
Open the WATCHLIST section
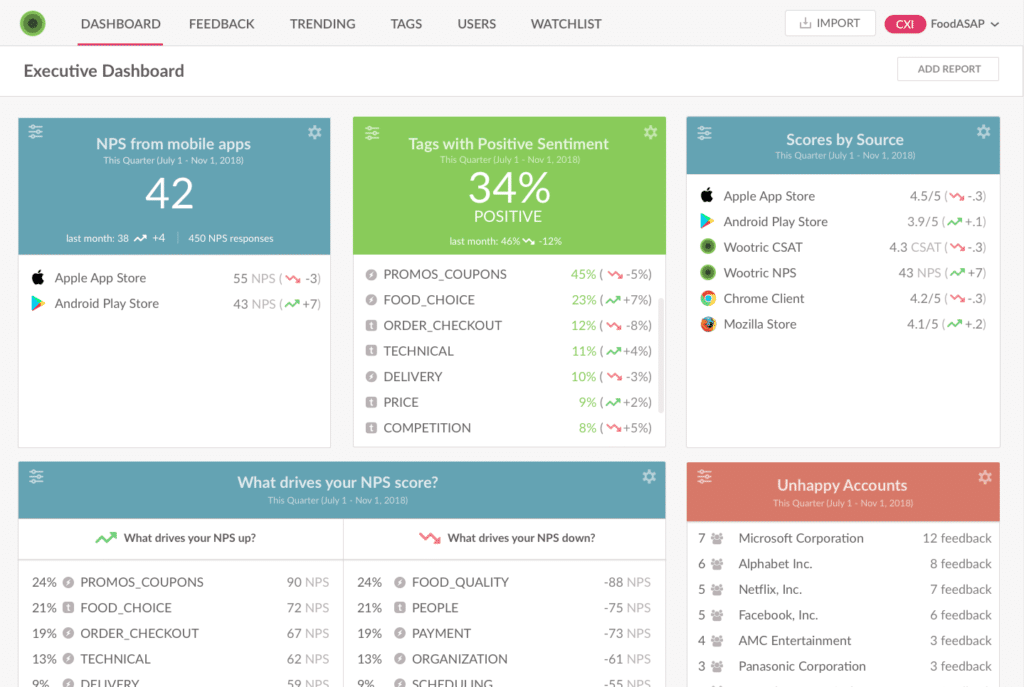[x=565, y=23]
